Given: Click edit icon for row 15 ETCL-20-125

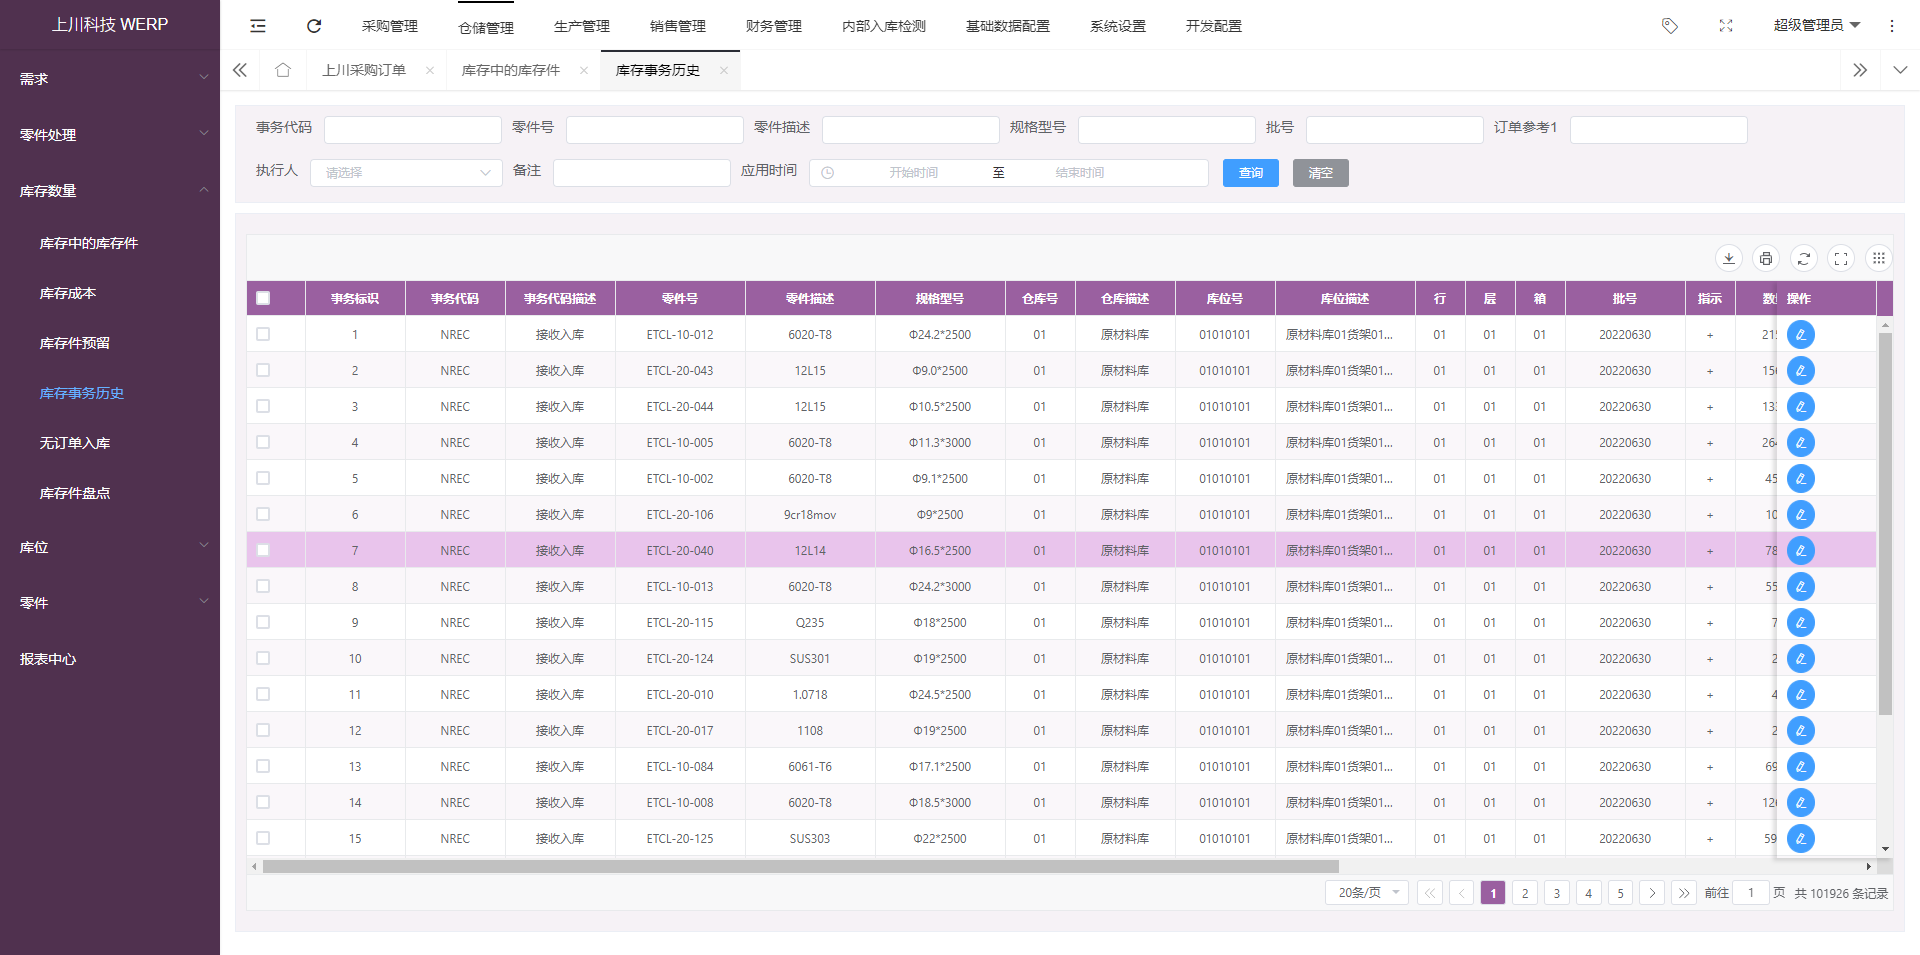Looking at the screenshot, I should 1801,839.
